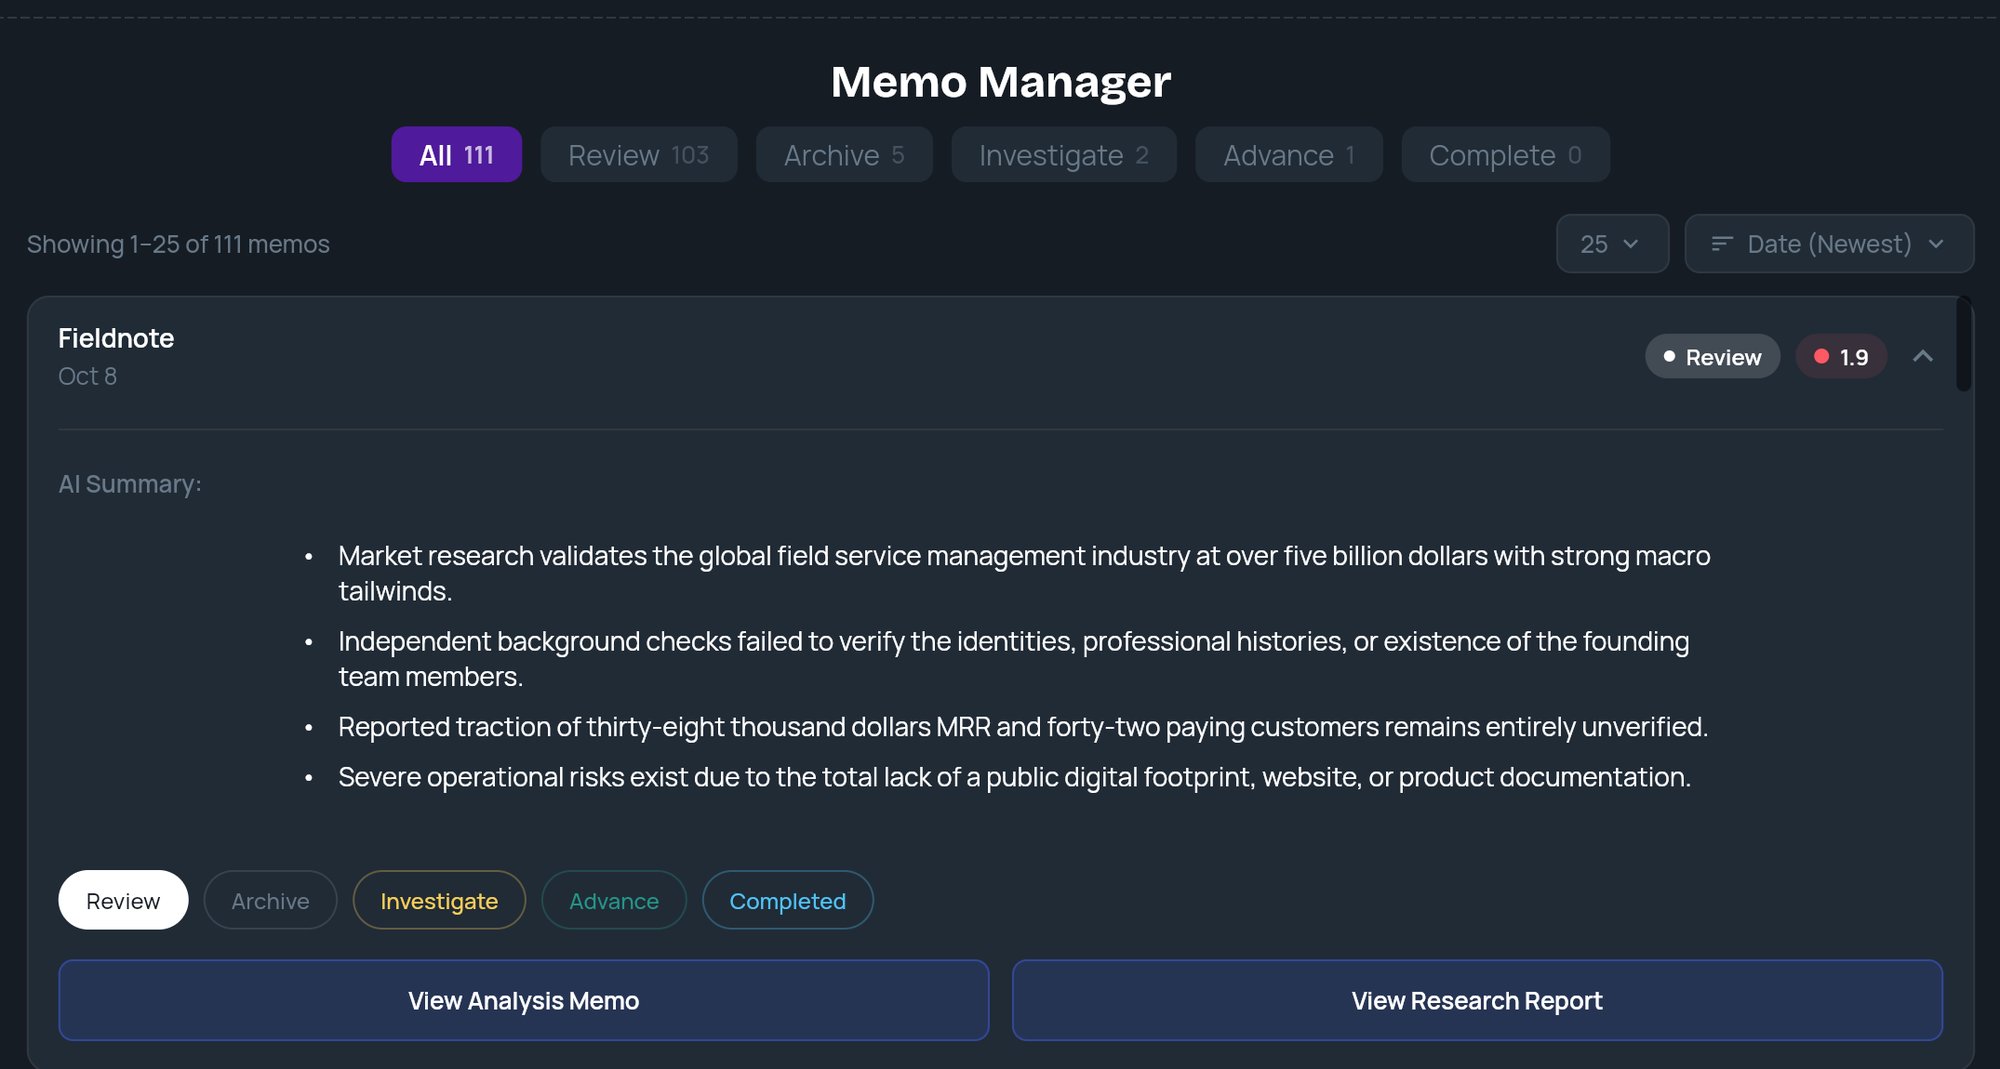Set Fieldnote status to Advance

[614, 900]
